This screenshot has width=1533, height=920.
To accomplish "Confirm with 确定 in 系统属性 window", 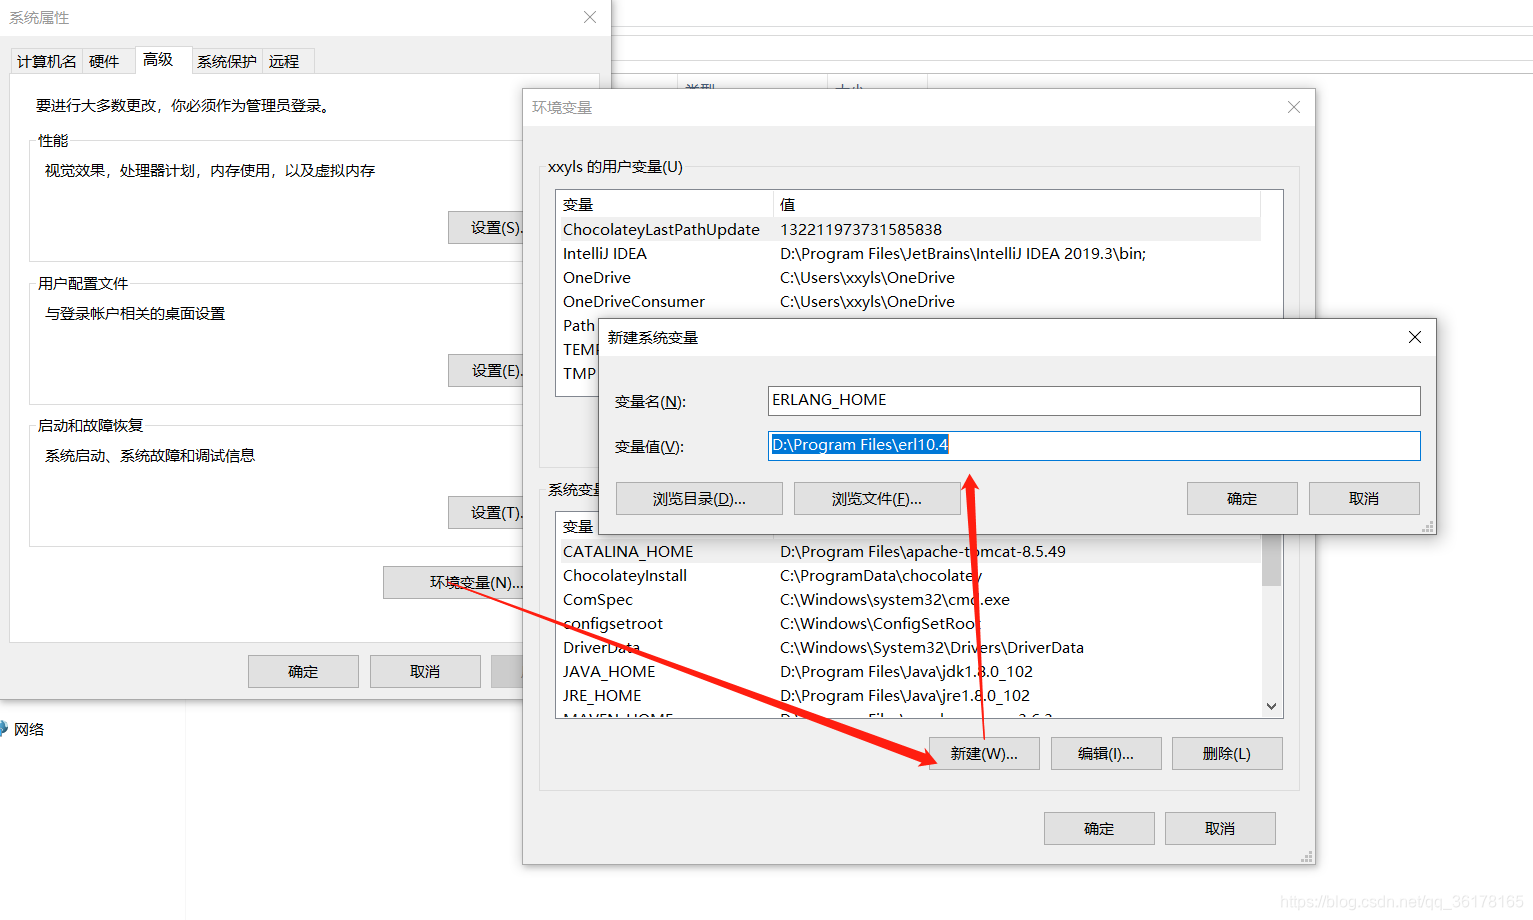I will [303, 671].
